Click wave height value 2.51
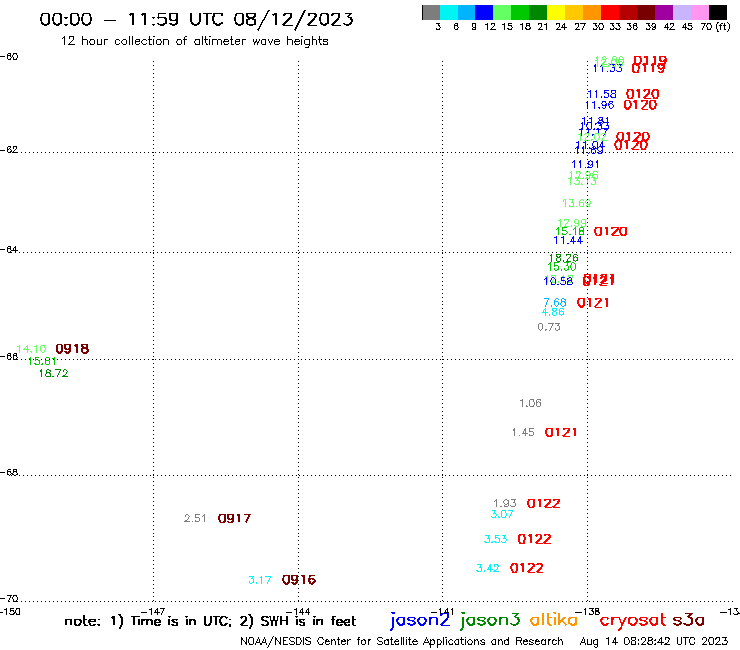 coord(195,518)
